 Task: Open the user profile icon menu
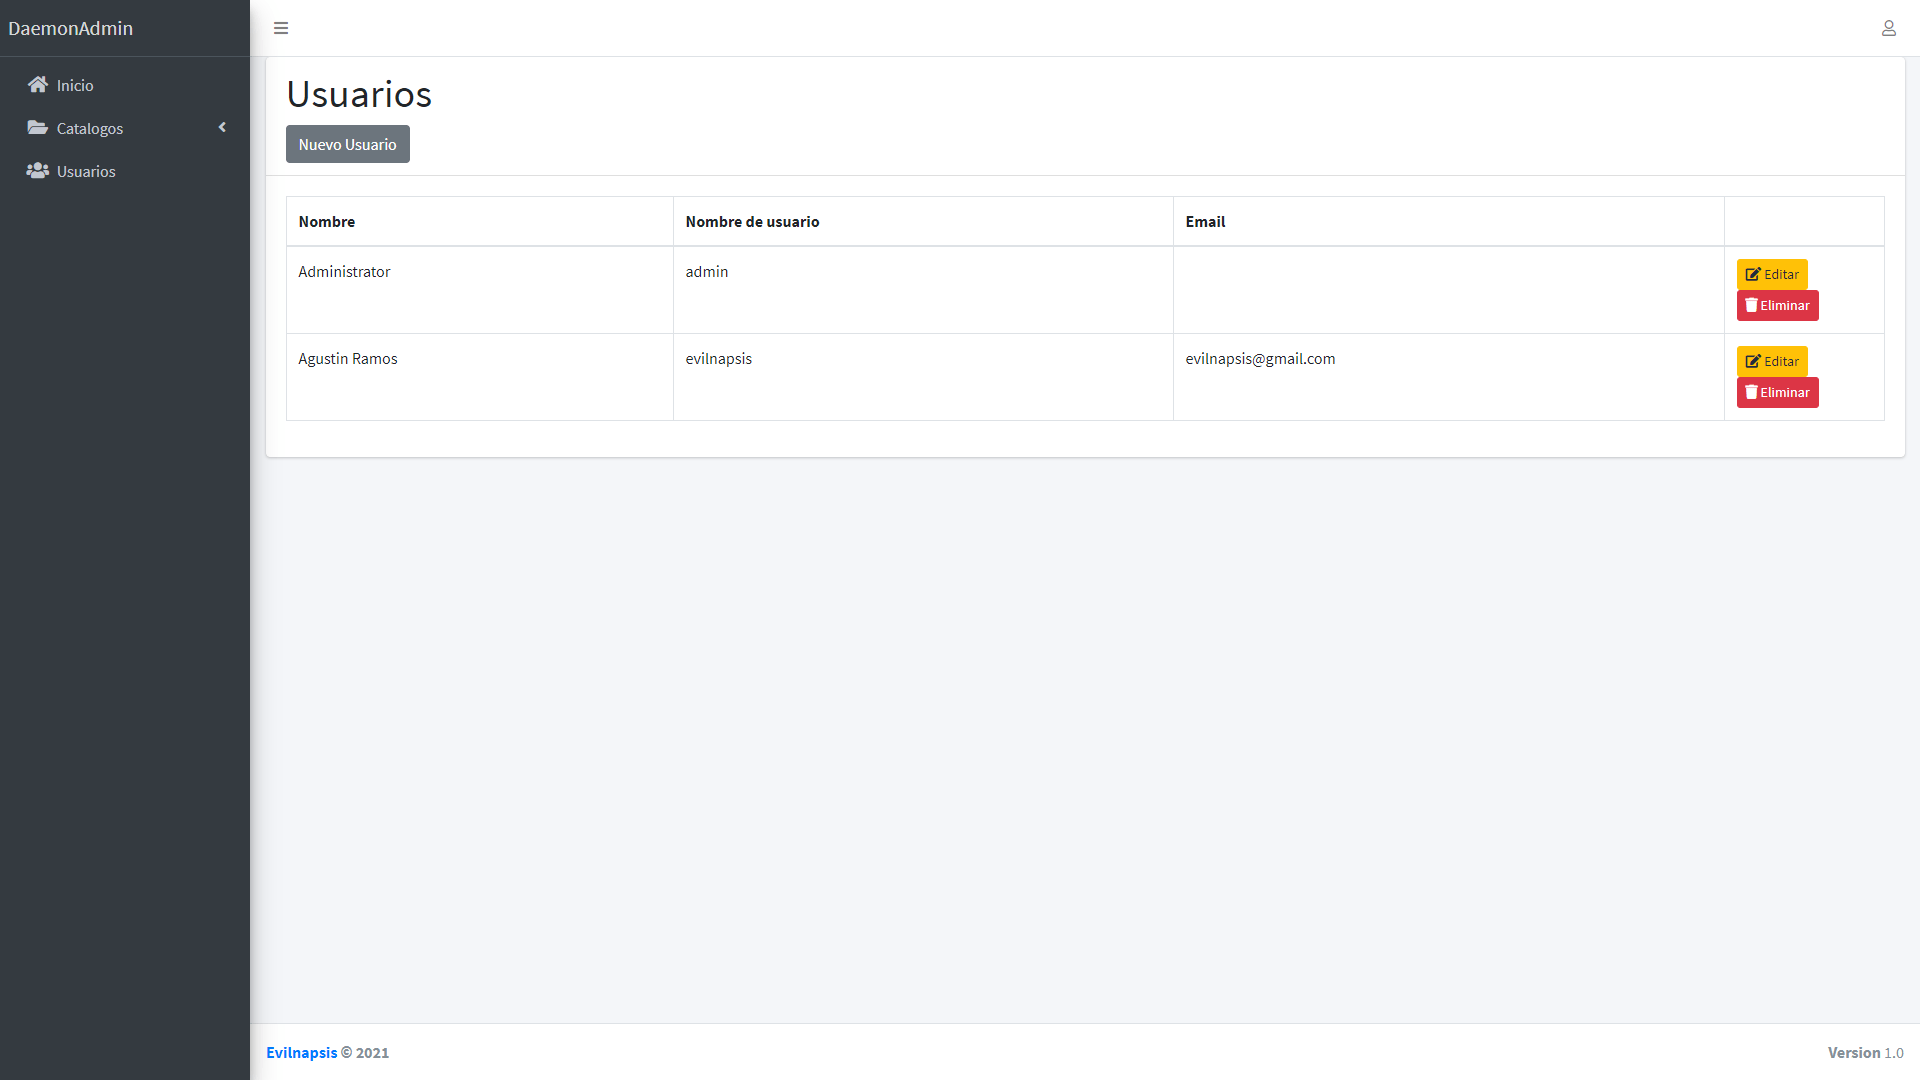click(1888, 28)
